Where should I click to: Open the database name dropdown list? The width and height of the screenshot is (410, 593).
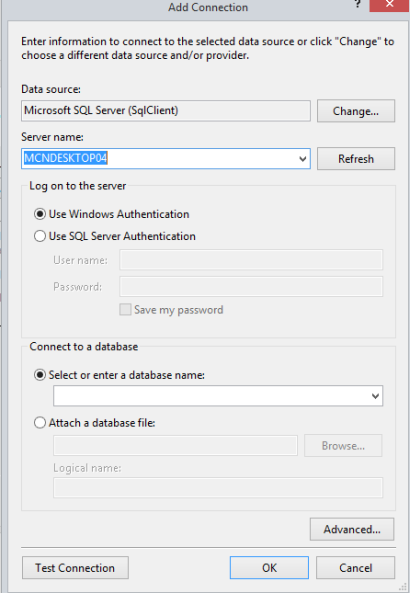click(375, 396)
